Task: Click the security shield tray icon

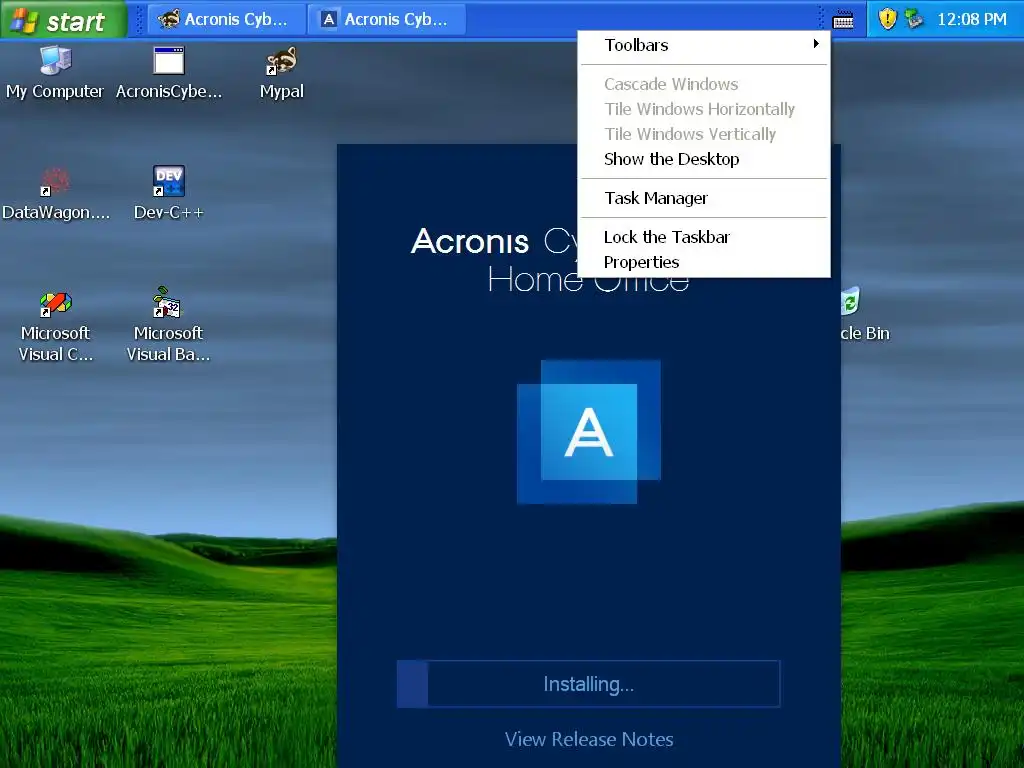Action: [x=887, y=19]
